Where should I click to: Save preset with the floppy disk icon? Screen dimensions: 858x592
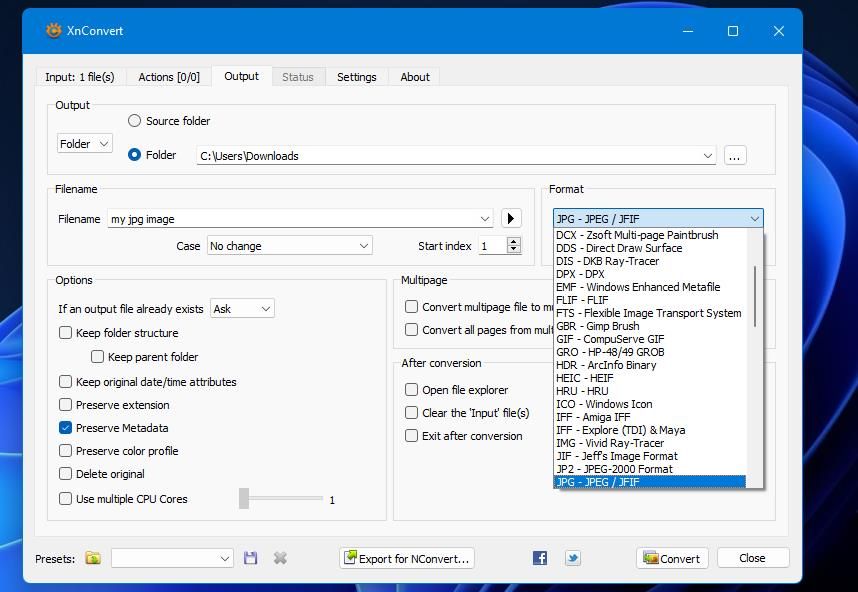[x=251, y=558]
